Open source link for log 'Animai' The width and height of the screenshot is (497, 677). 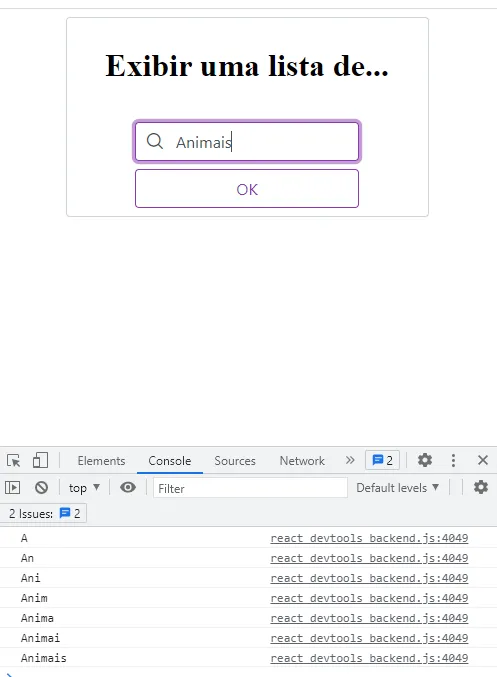(369, 638)
